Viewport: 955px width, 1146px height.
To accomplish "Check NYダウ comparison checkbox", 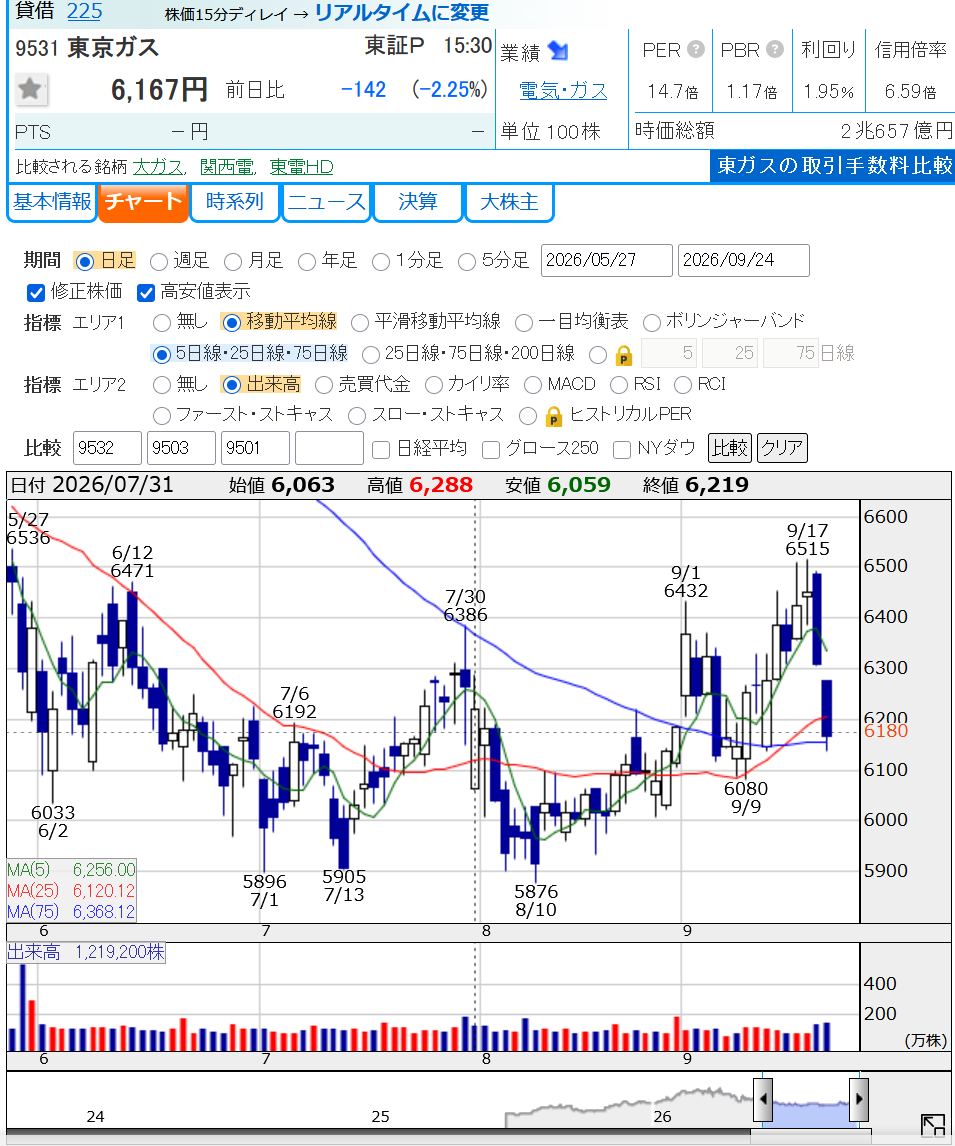I will coord(622,449).
